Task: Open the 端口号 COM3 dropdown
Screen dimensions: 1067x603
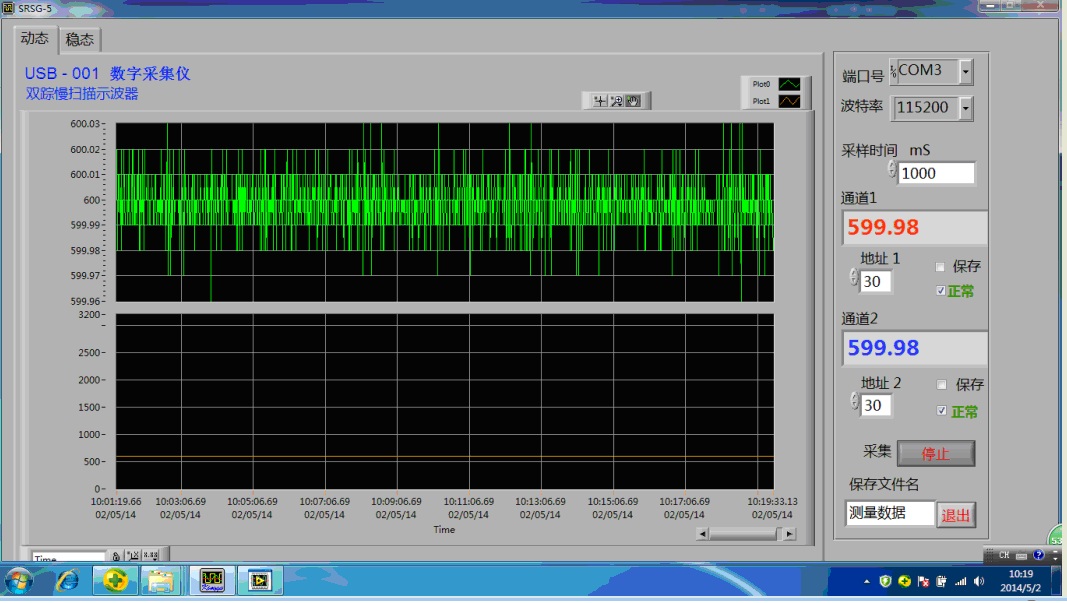Action: 966,71
